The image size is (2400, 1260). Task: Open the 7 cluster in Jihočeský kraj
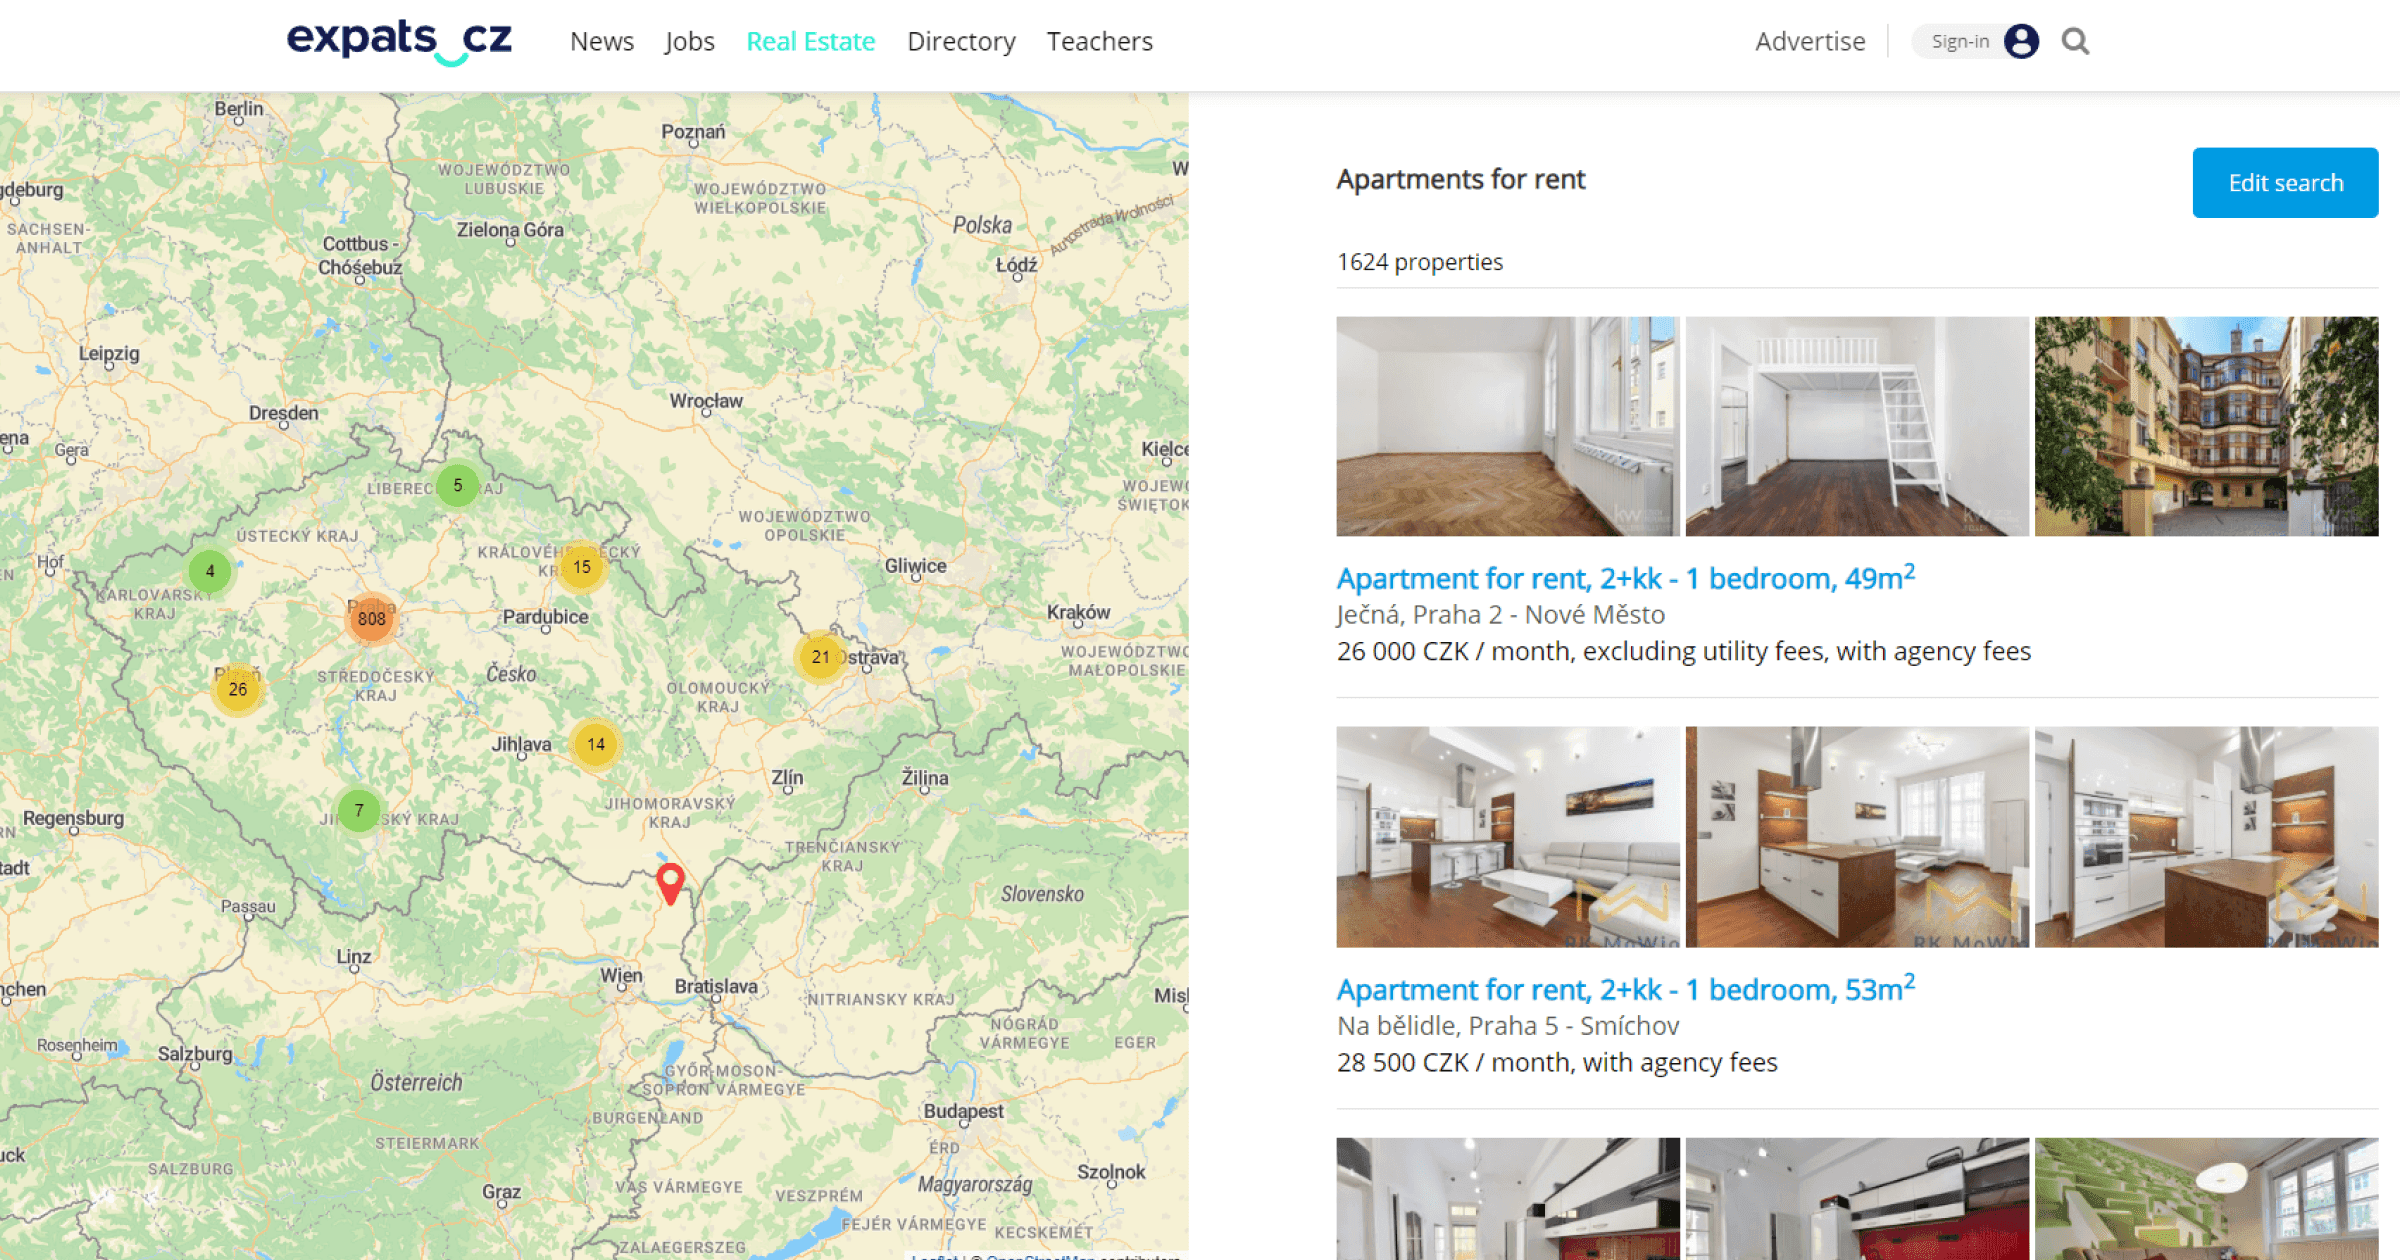tap(359, 810)
